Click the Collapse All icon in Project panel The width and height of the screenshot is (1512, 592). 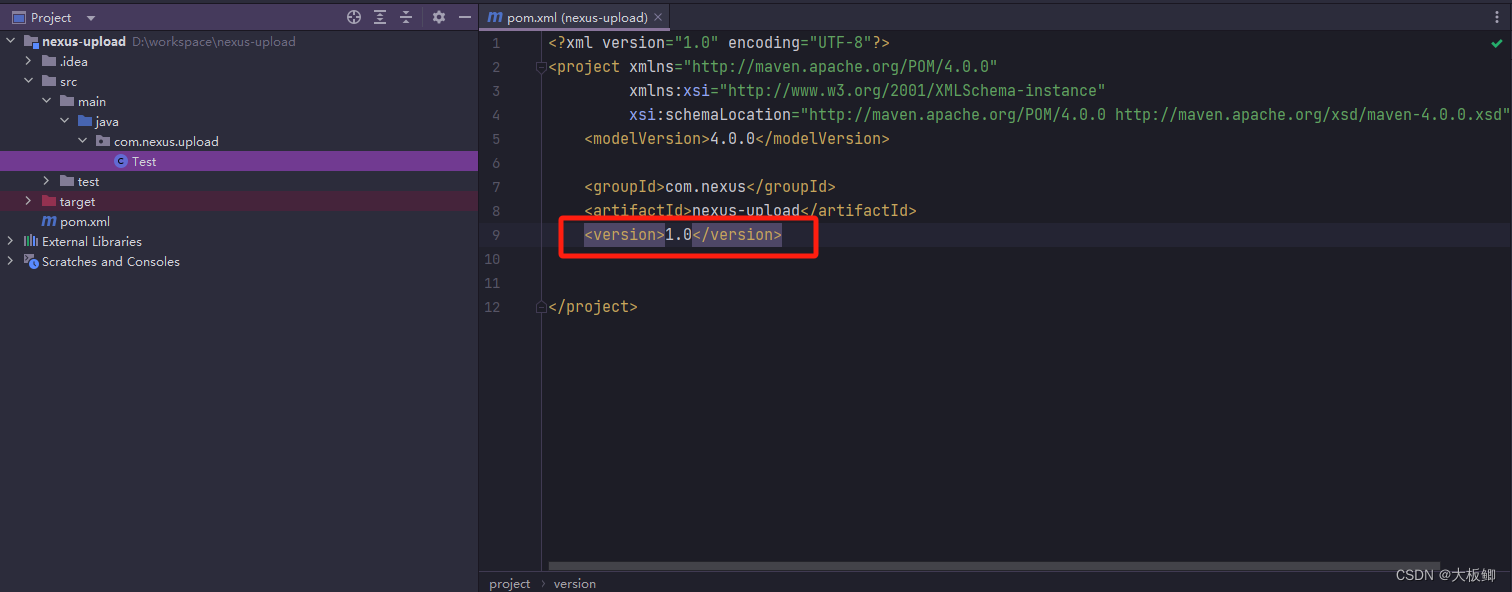coord(406,17)
